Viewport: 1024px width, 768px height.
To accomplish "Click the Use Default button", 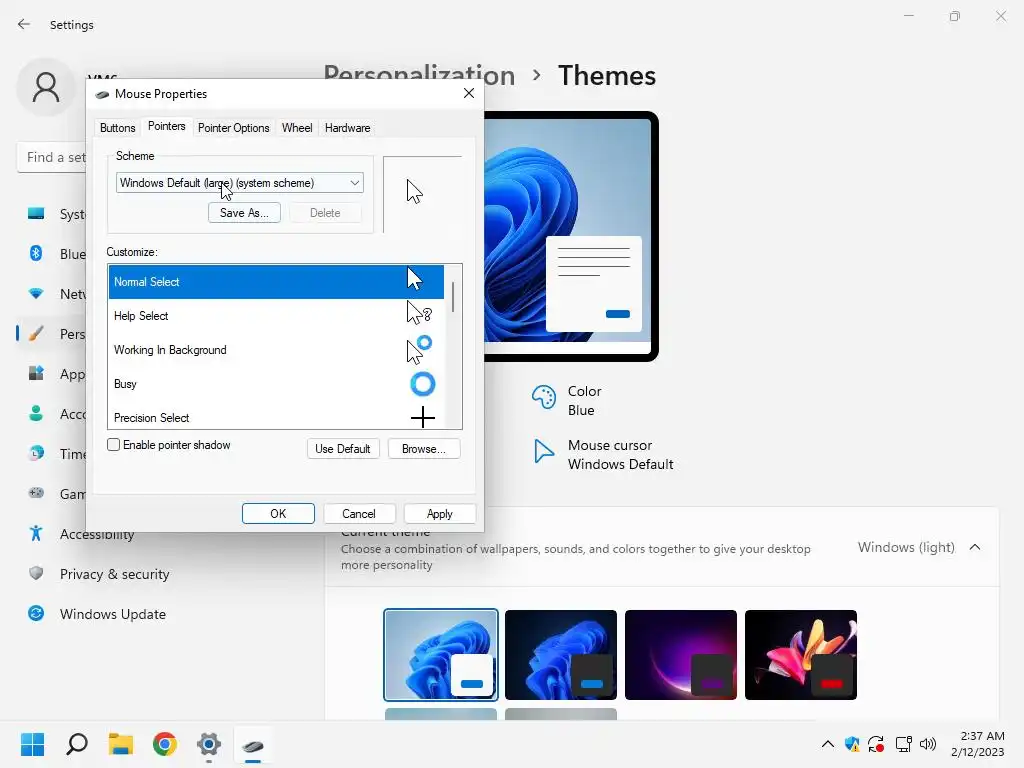I will pos(343,449).
